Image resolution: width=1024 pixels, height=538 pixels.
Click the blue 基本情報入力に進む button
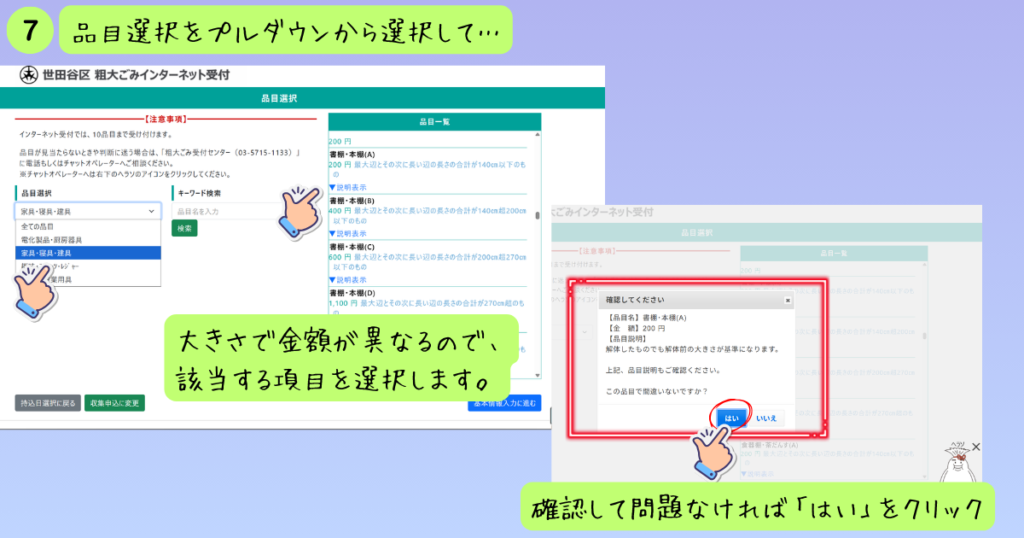tap(504, 404)
